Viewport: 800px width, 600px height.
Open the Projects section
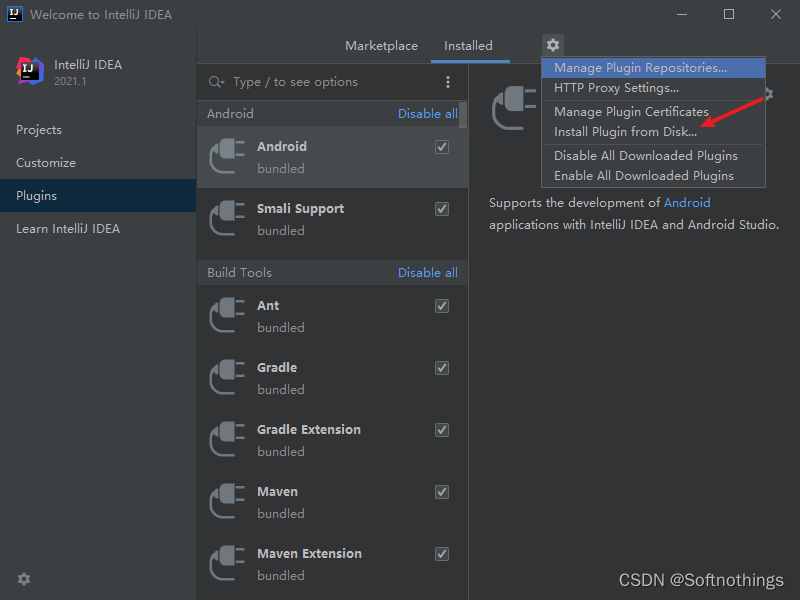(98, 130)
